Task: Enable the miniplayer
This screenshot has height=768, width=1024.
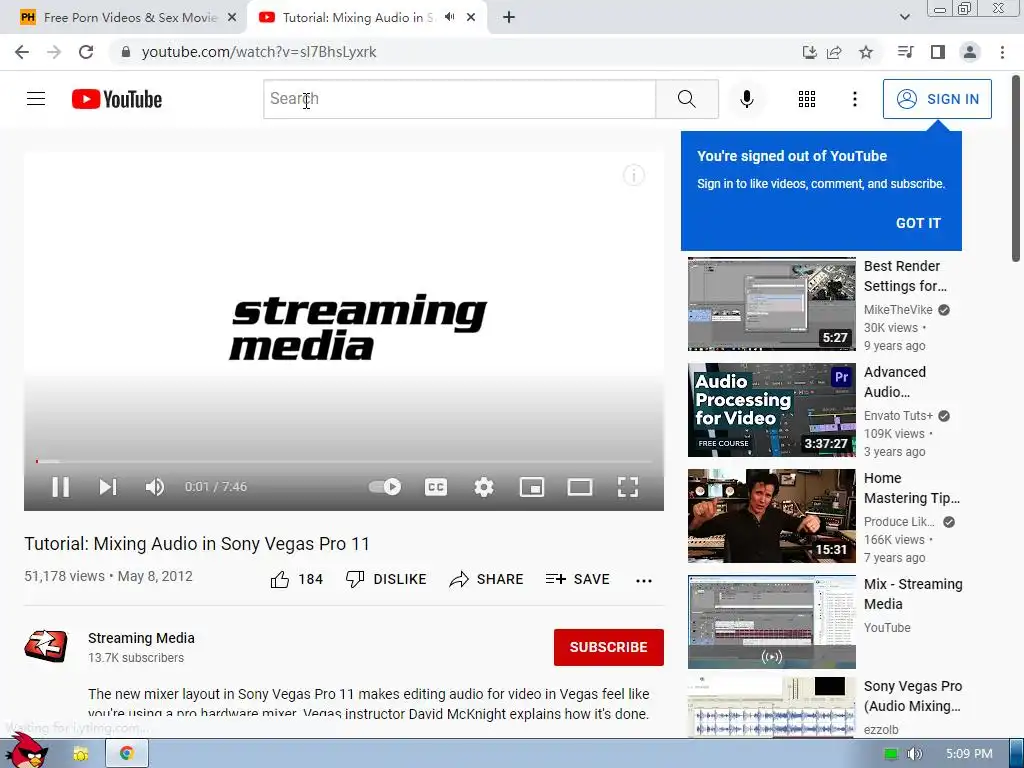Action: (532, 487)
